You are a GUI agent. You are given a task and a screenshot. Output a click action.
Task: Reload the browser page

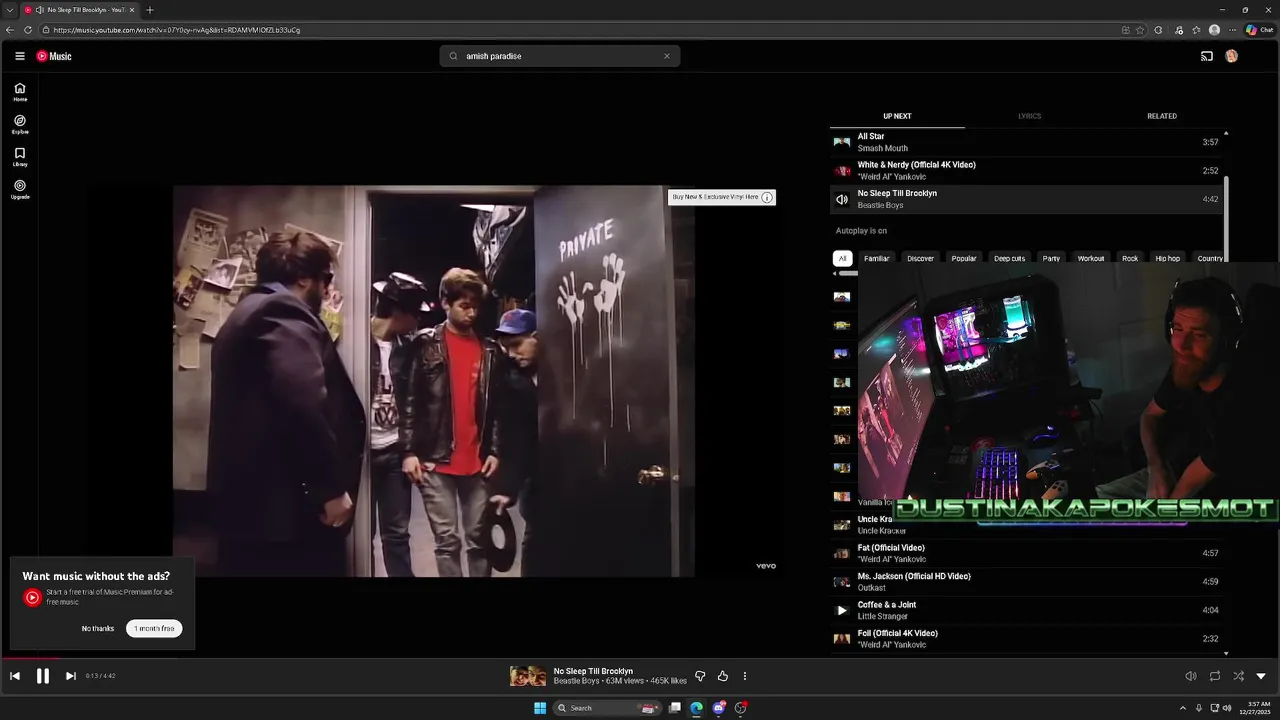click(x=27, y=30)
